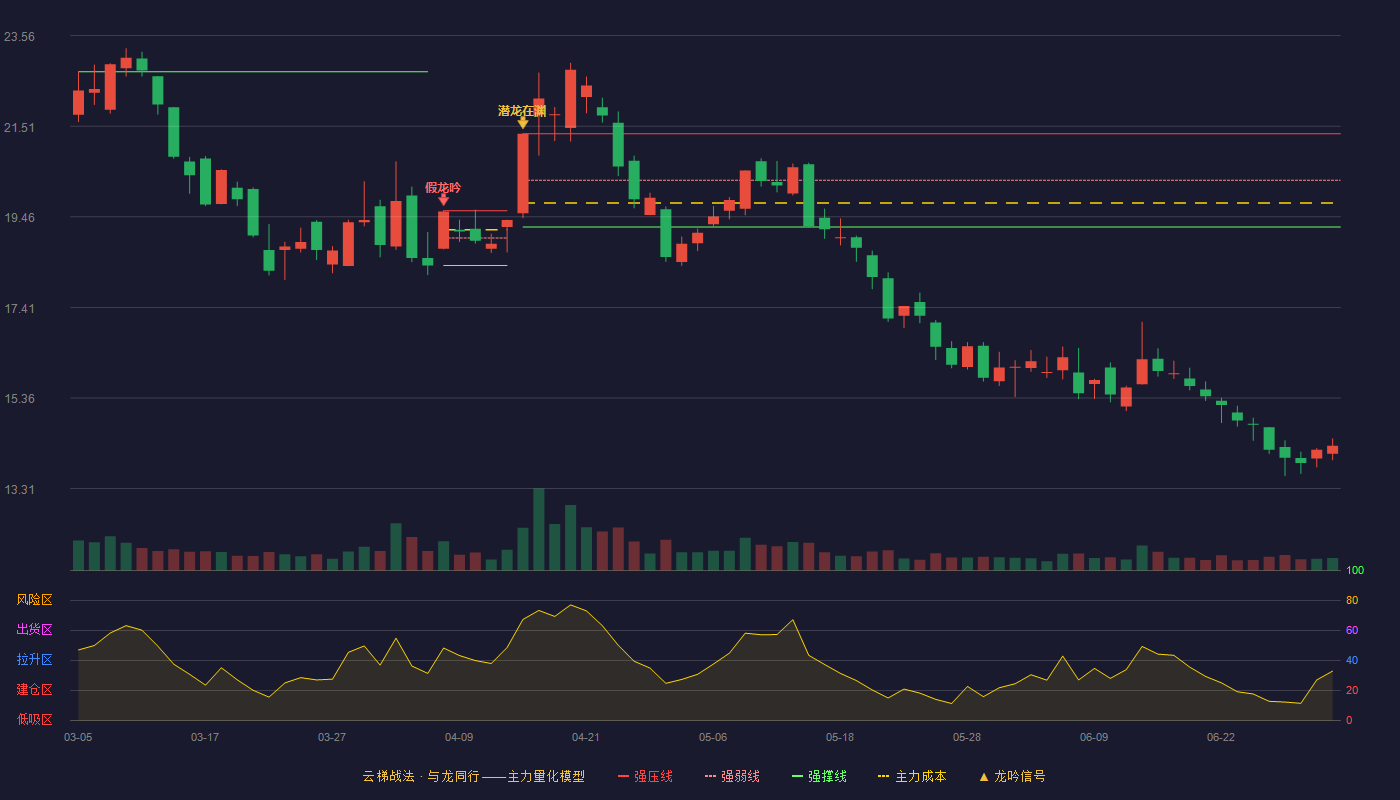1400x800 pixels.
Task: Toggle the 强弱线 legend item
Action: [732, 776]
